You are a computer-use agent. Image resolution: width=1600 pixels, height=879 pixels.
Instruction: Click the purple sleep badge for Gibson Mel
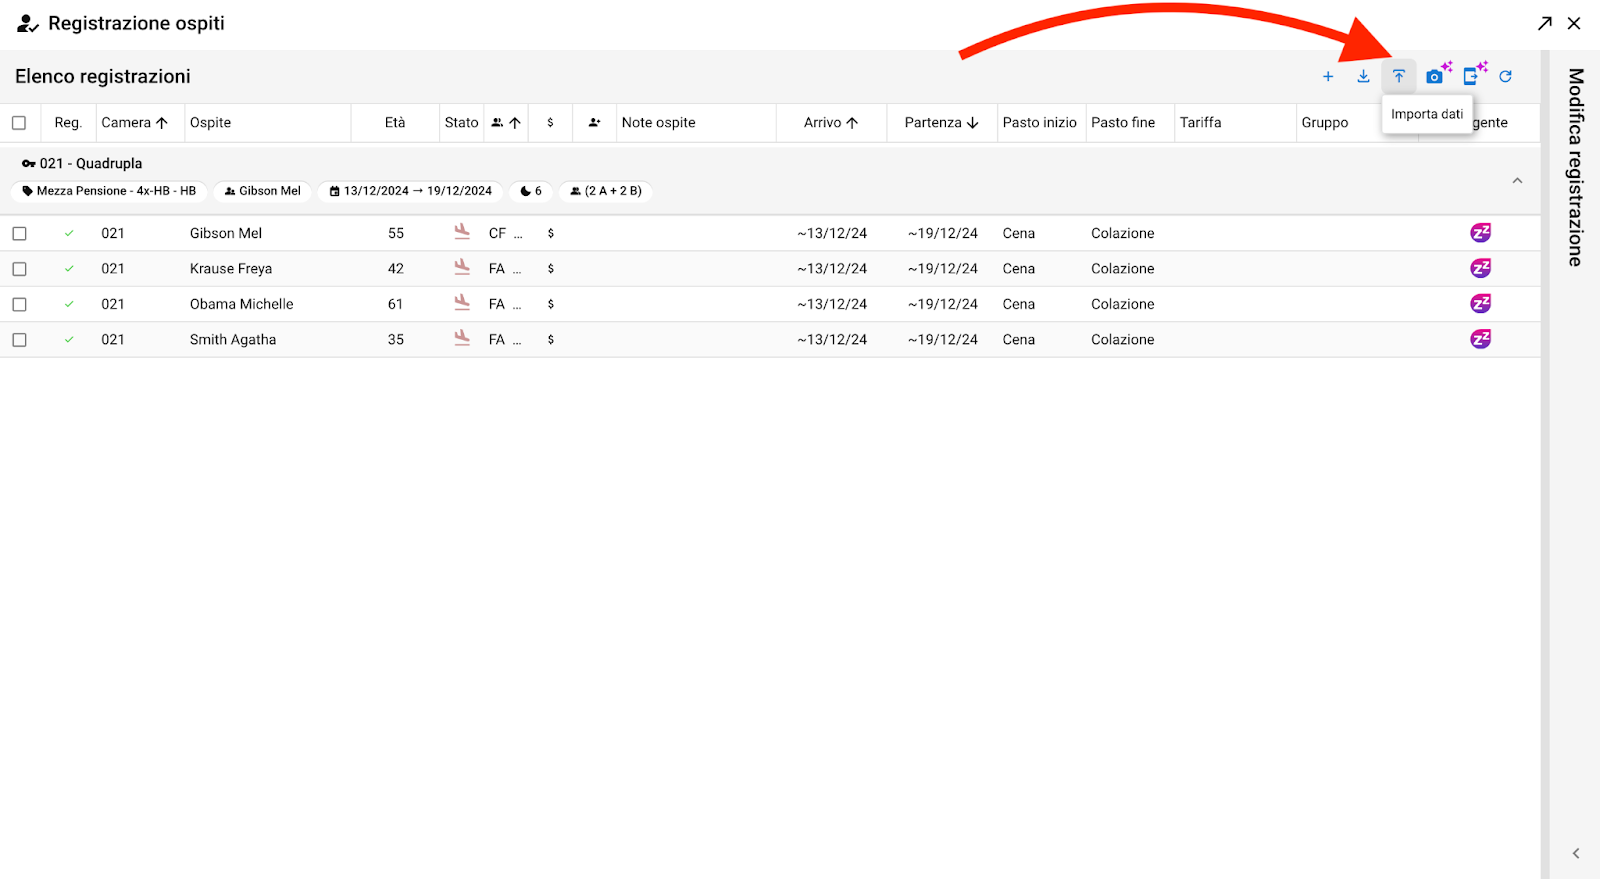[x=1480, y=233]
